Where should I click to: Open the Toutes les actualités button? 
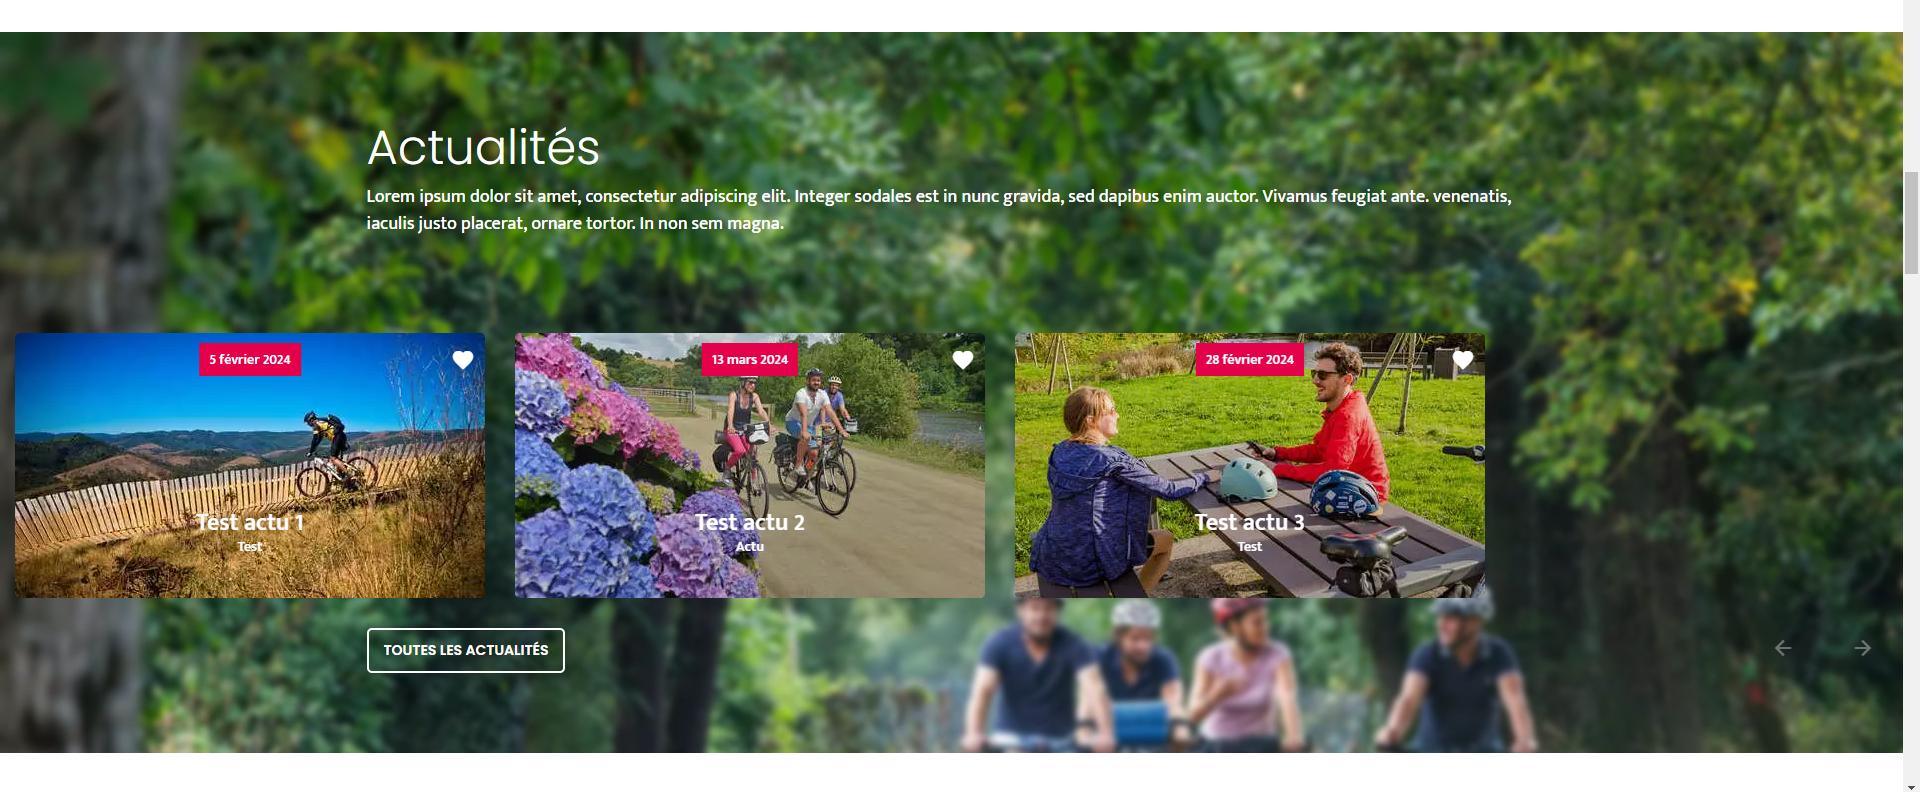466,650
